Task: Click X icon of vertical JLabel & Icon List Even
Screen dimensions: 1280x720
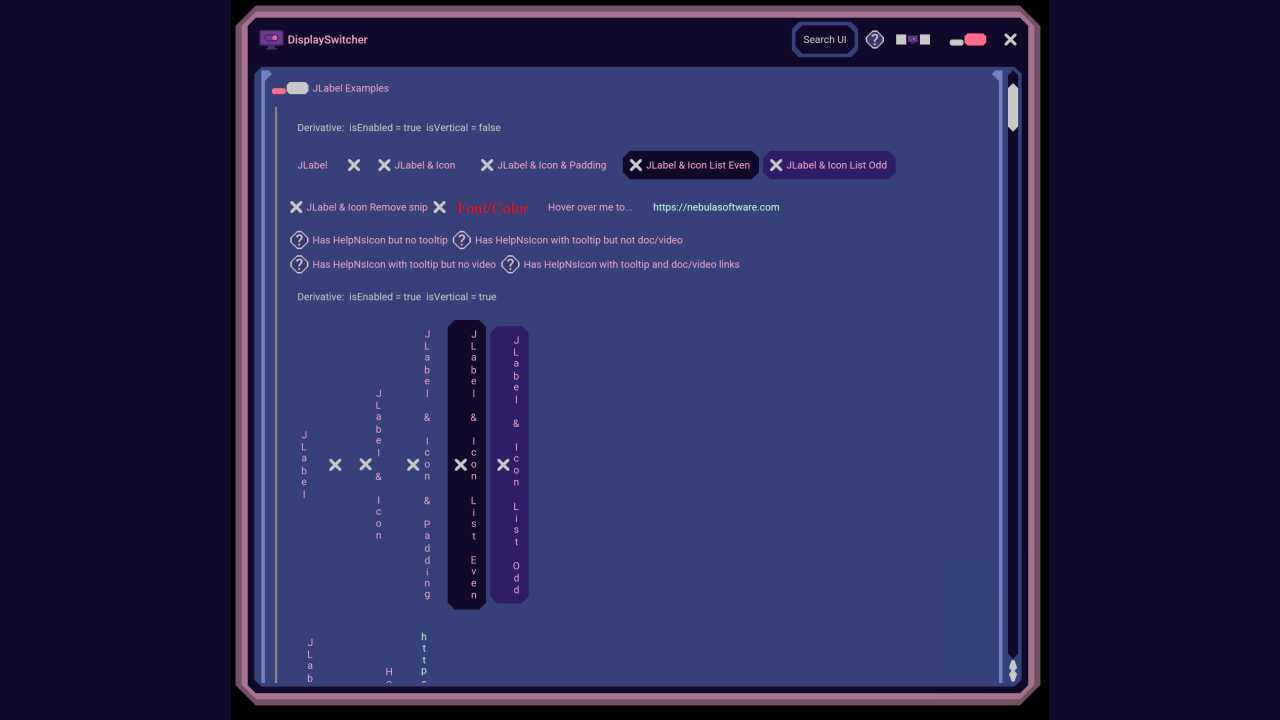Action: pyautogui.click(x=461, y=465)
